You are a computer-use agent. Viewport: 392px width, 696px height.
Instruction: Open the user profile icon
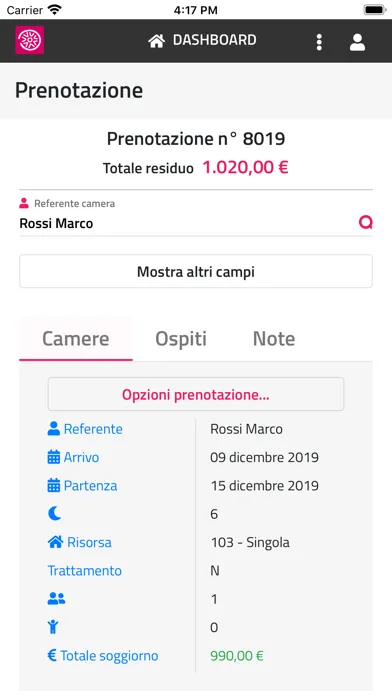click(x=357, y=42)
